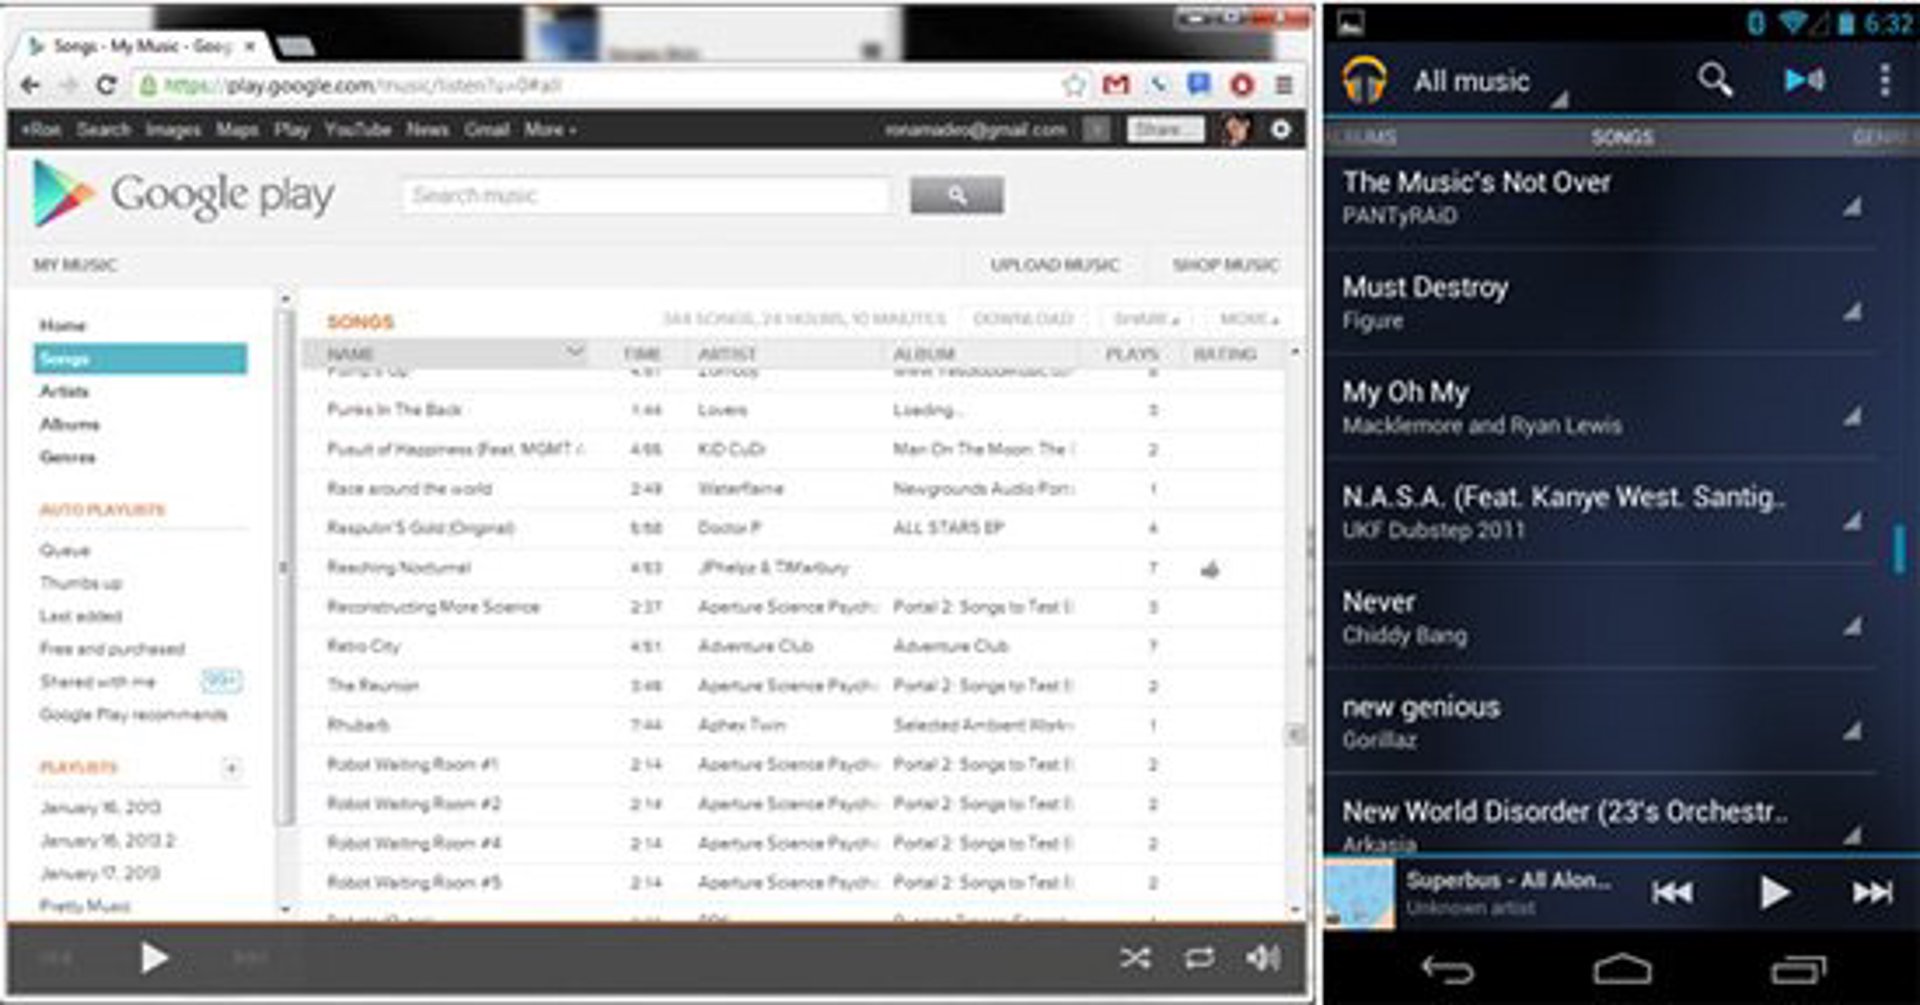Skip to next track on phone
The image size is (1920, 1005).
coord(1872,892)
